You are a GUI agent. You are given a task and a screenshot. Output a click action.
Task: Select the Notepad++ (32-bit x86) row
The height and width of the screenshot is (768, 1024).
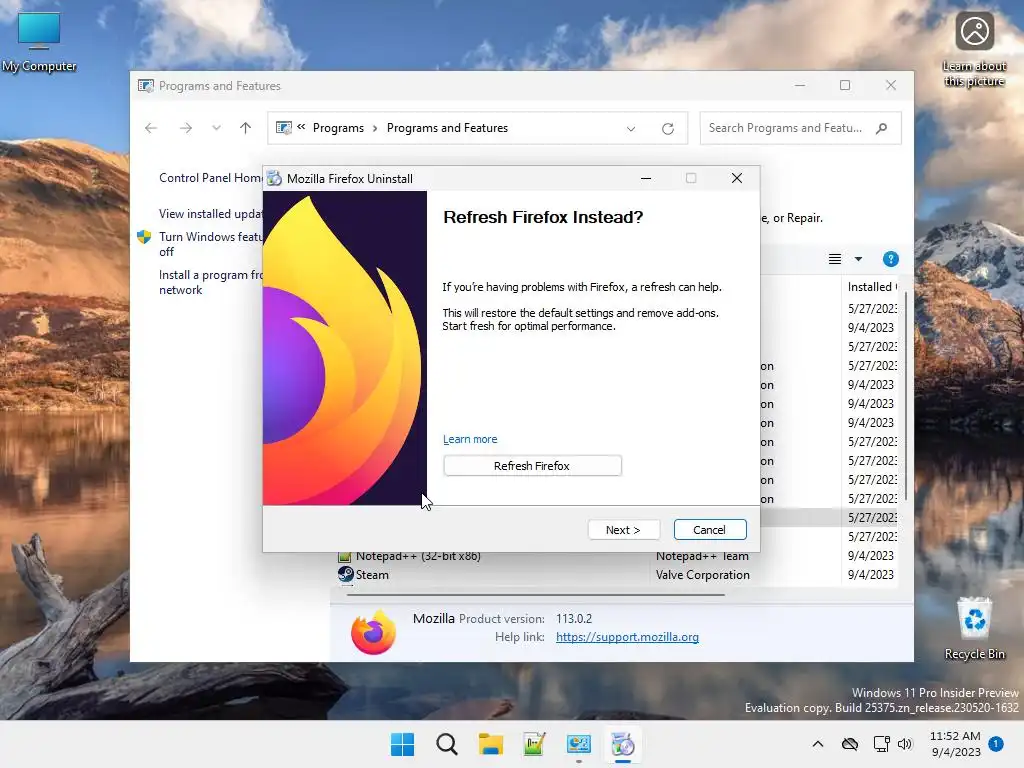point(617,556)
